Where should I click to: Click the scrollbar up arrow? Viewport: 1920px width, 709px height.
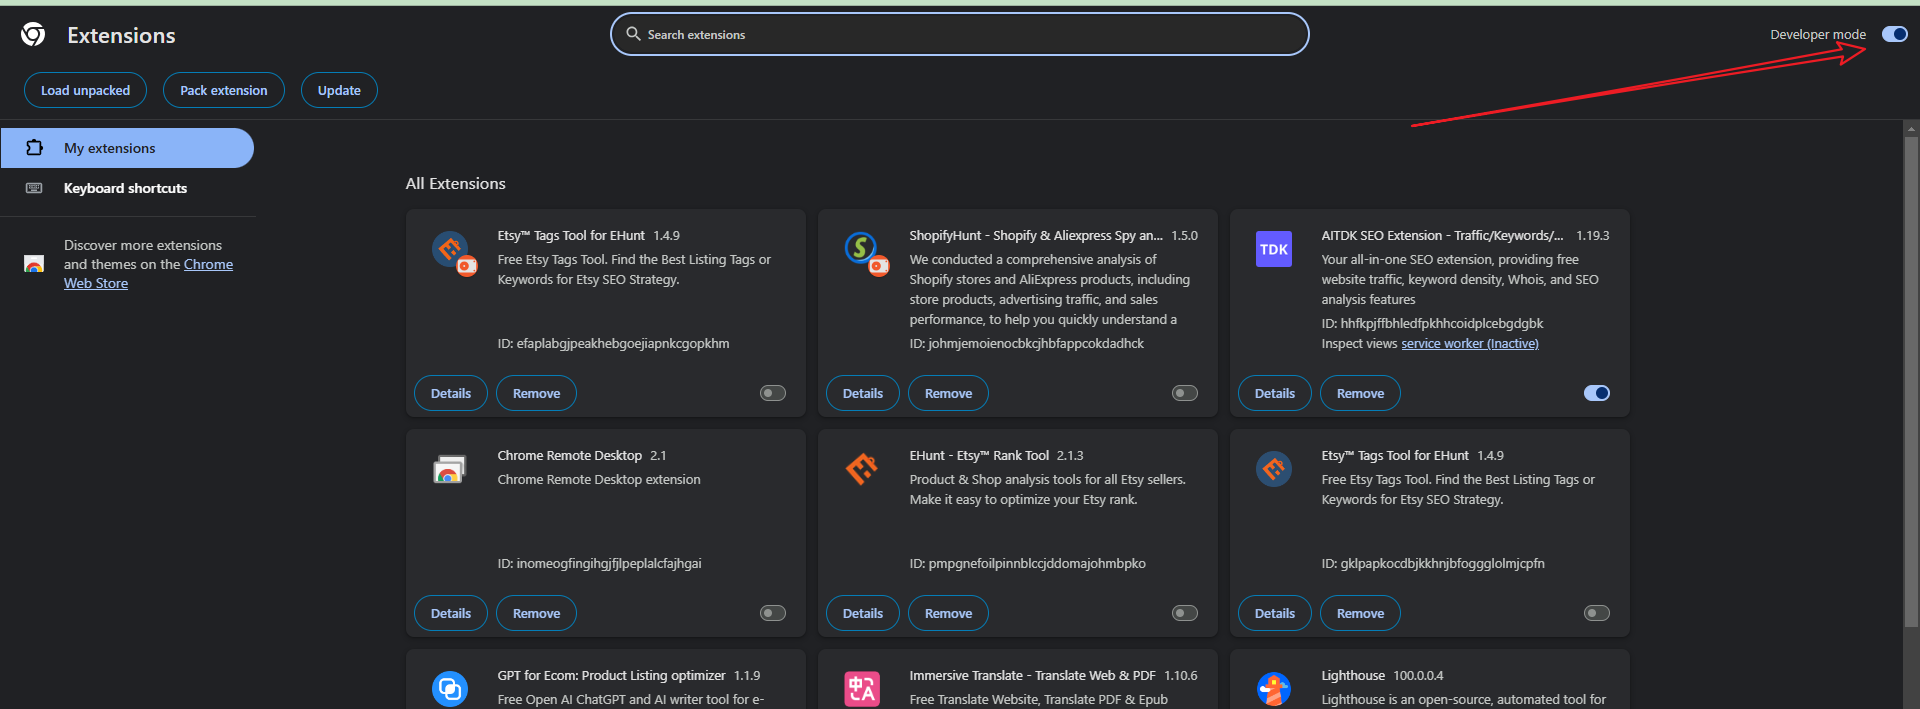(1911, 128)
